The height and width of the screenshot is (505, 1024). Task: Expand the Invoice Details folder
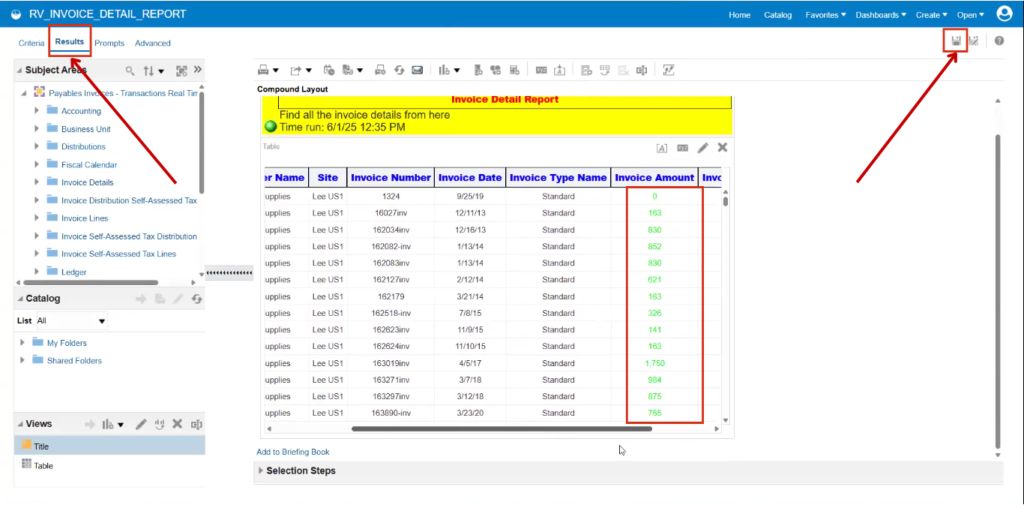coord(37,182)
